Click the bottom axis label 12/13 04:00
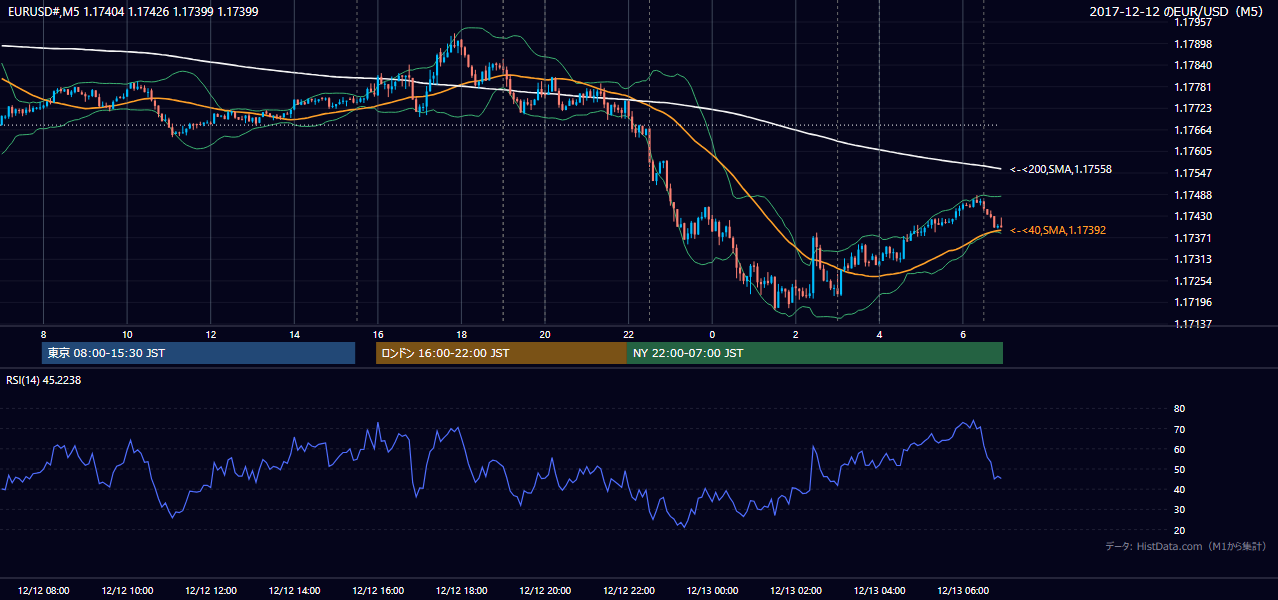1278x600 pixels. tap(879, 591)
